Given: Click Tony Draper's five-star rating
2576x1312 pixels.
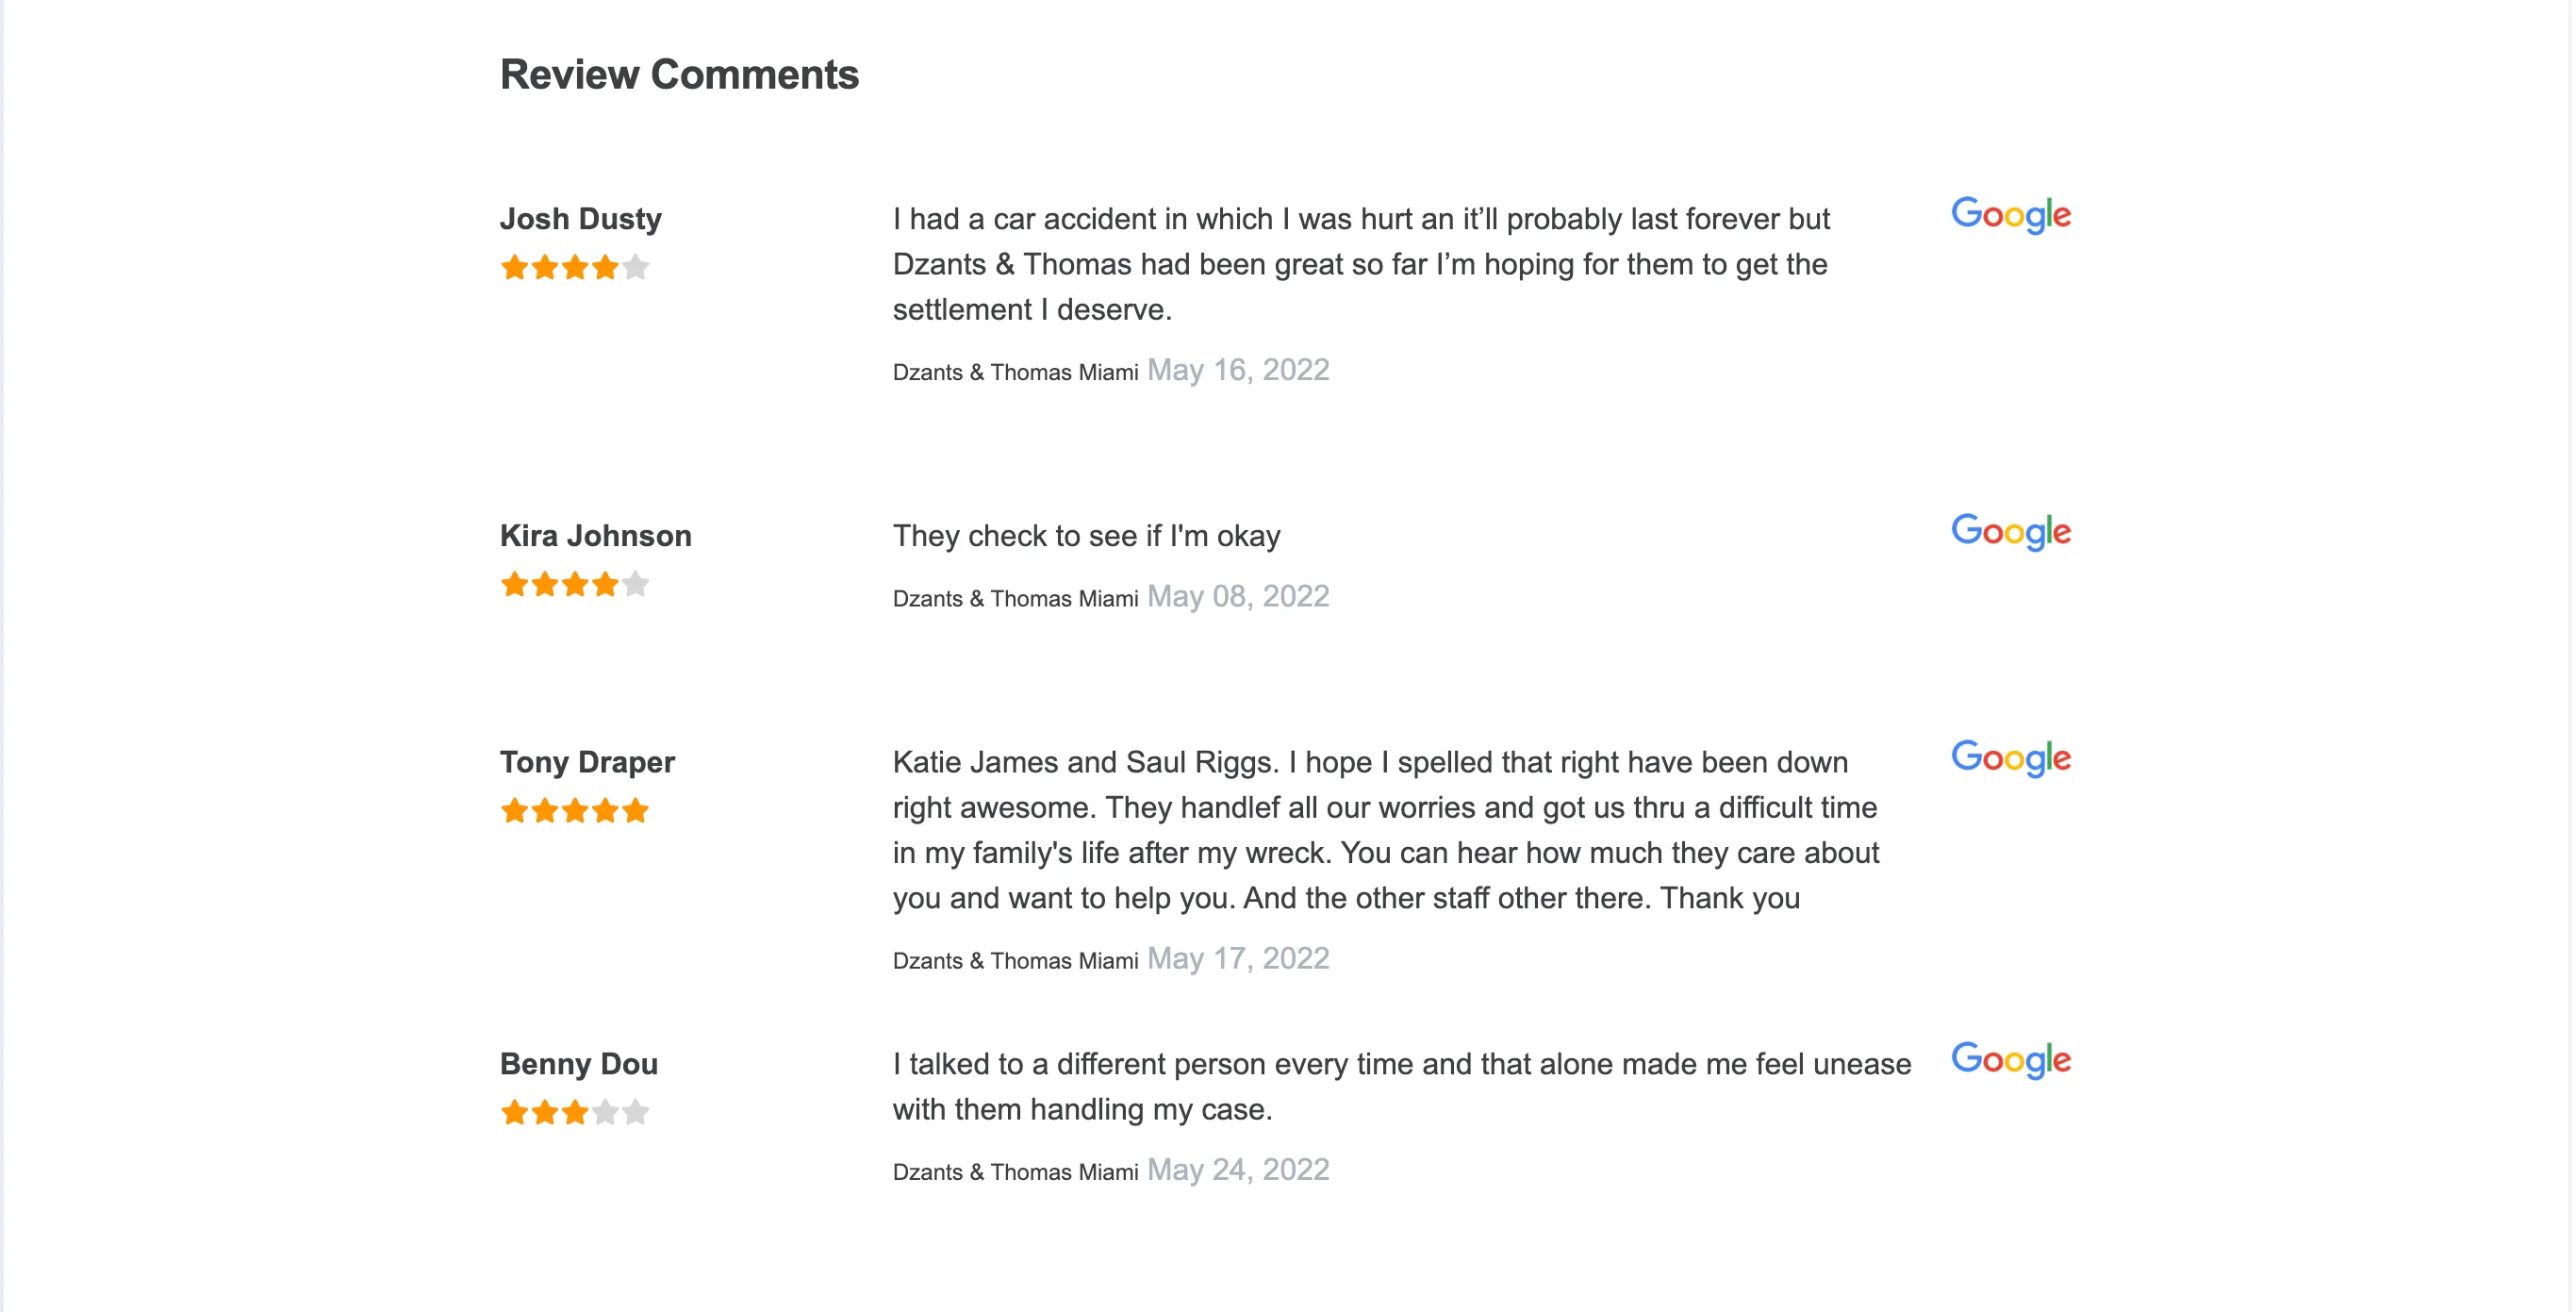Looking at the screenshot, I should coord(575,810).
